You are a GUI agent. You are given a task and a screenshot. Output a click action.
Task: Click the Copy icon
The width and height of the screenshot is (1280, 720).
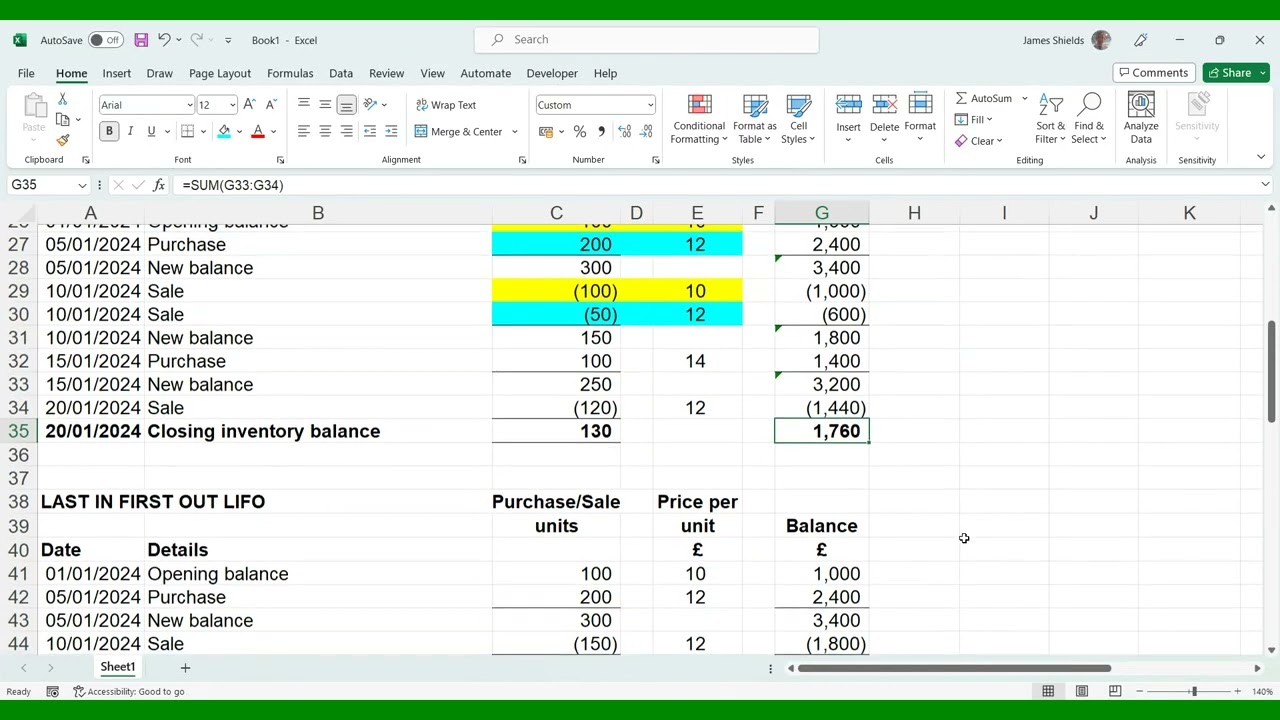62,120
